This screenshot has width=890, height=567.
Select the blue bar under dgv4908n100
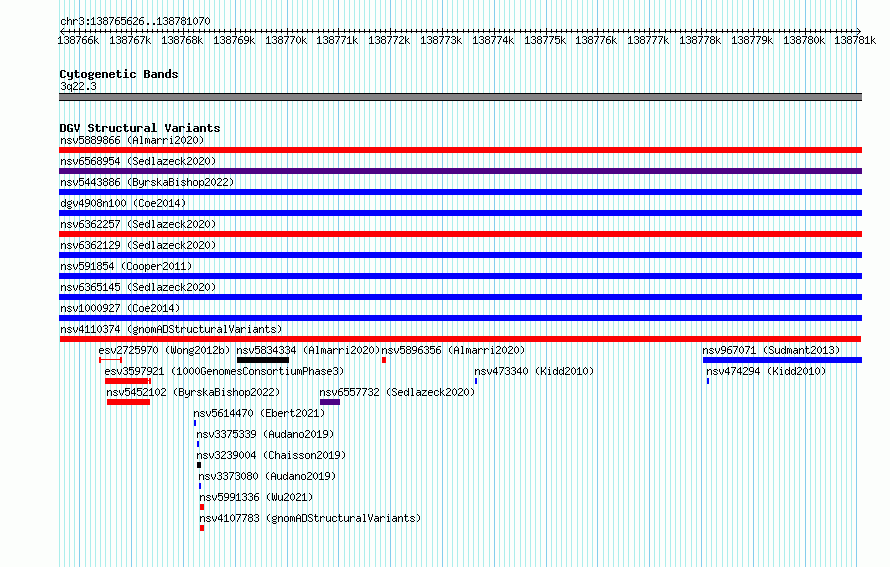(x=460, y=213)
